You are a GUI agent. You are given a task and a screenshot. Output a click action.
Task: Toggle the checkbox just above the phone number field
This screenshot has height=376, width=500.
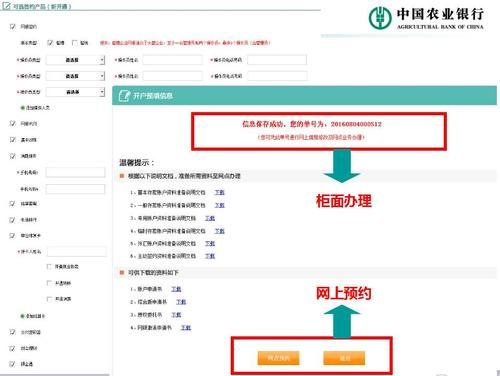pos(13,156)
